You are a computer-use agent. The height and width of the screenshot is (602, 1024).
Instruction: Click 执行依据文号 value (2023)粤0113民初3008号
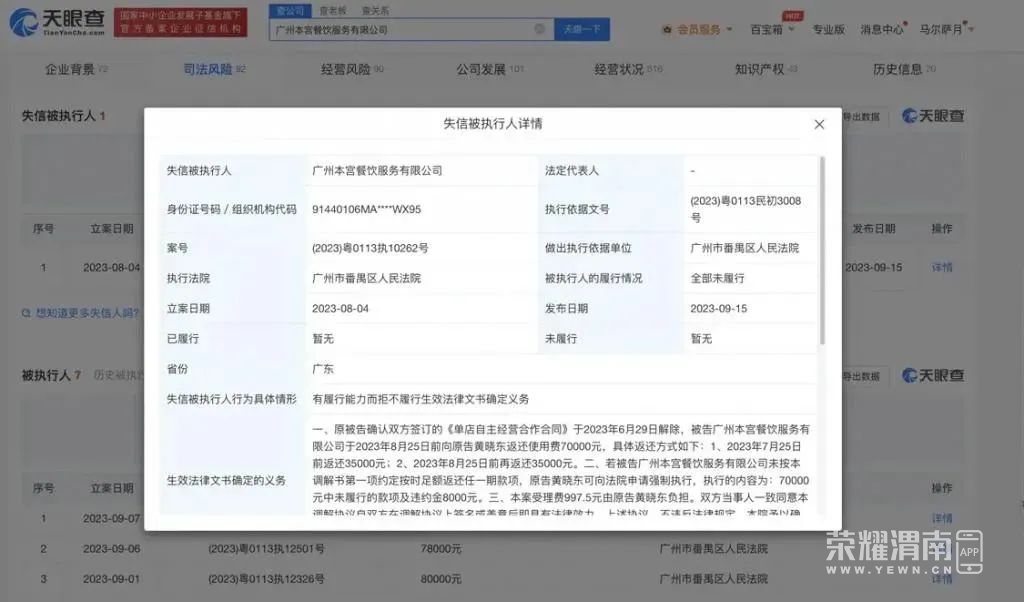[746, 209]
